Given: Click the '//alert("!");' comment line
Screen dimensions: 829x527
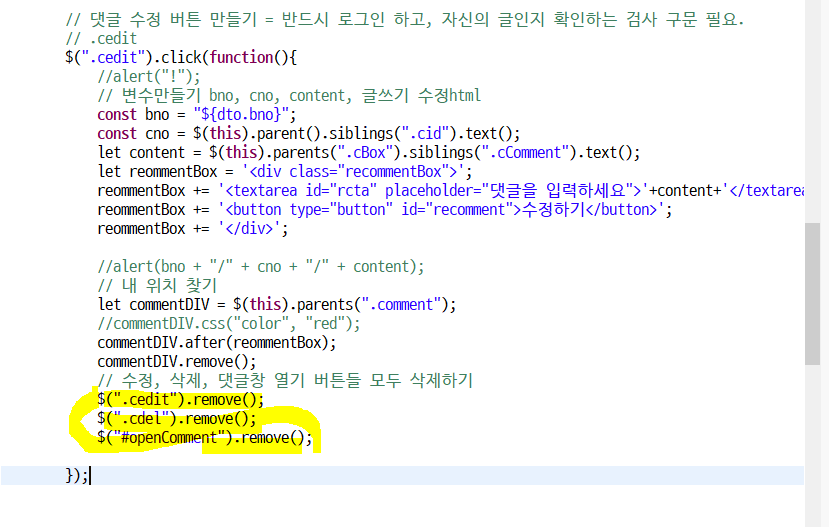Looking at the screenshot, I should coord(149,77).
